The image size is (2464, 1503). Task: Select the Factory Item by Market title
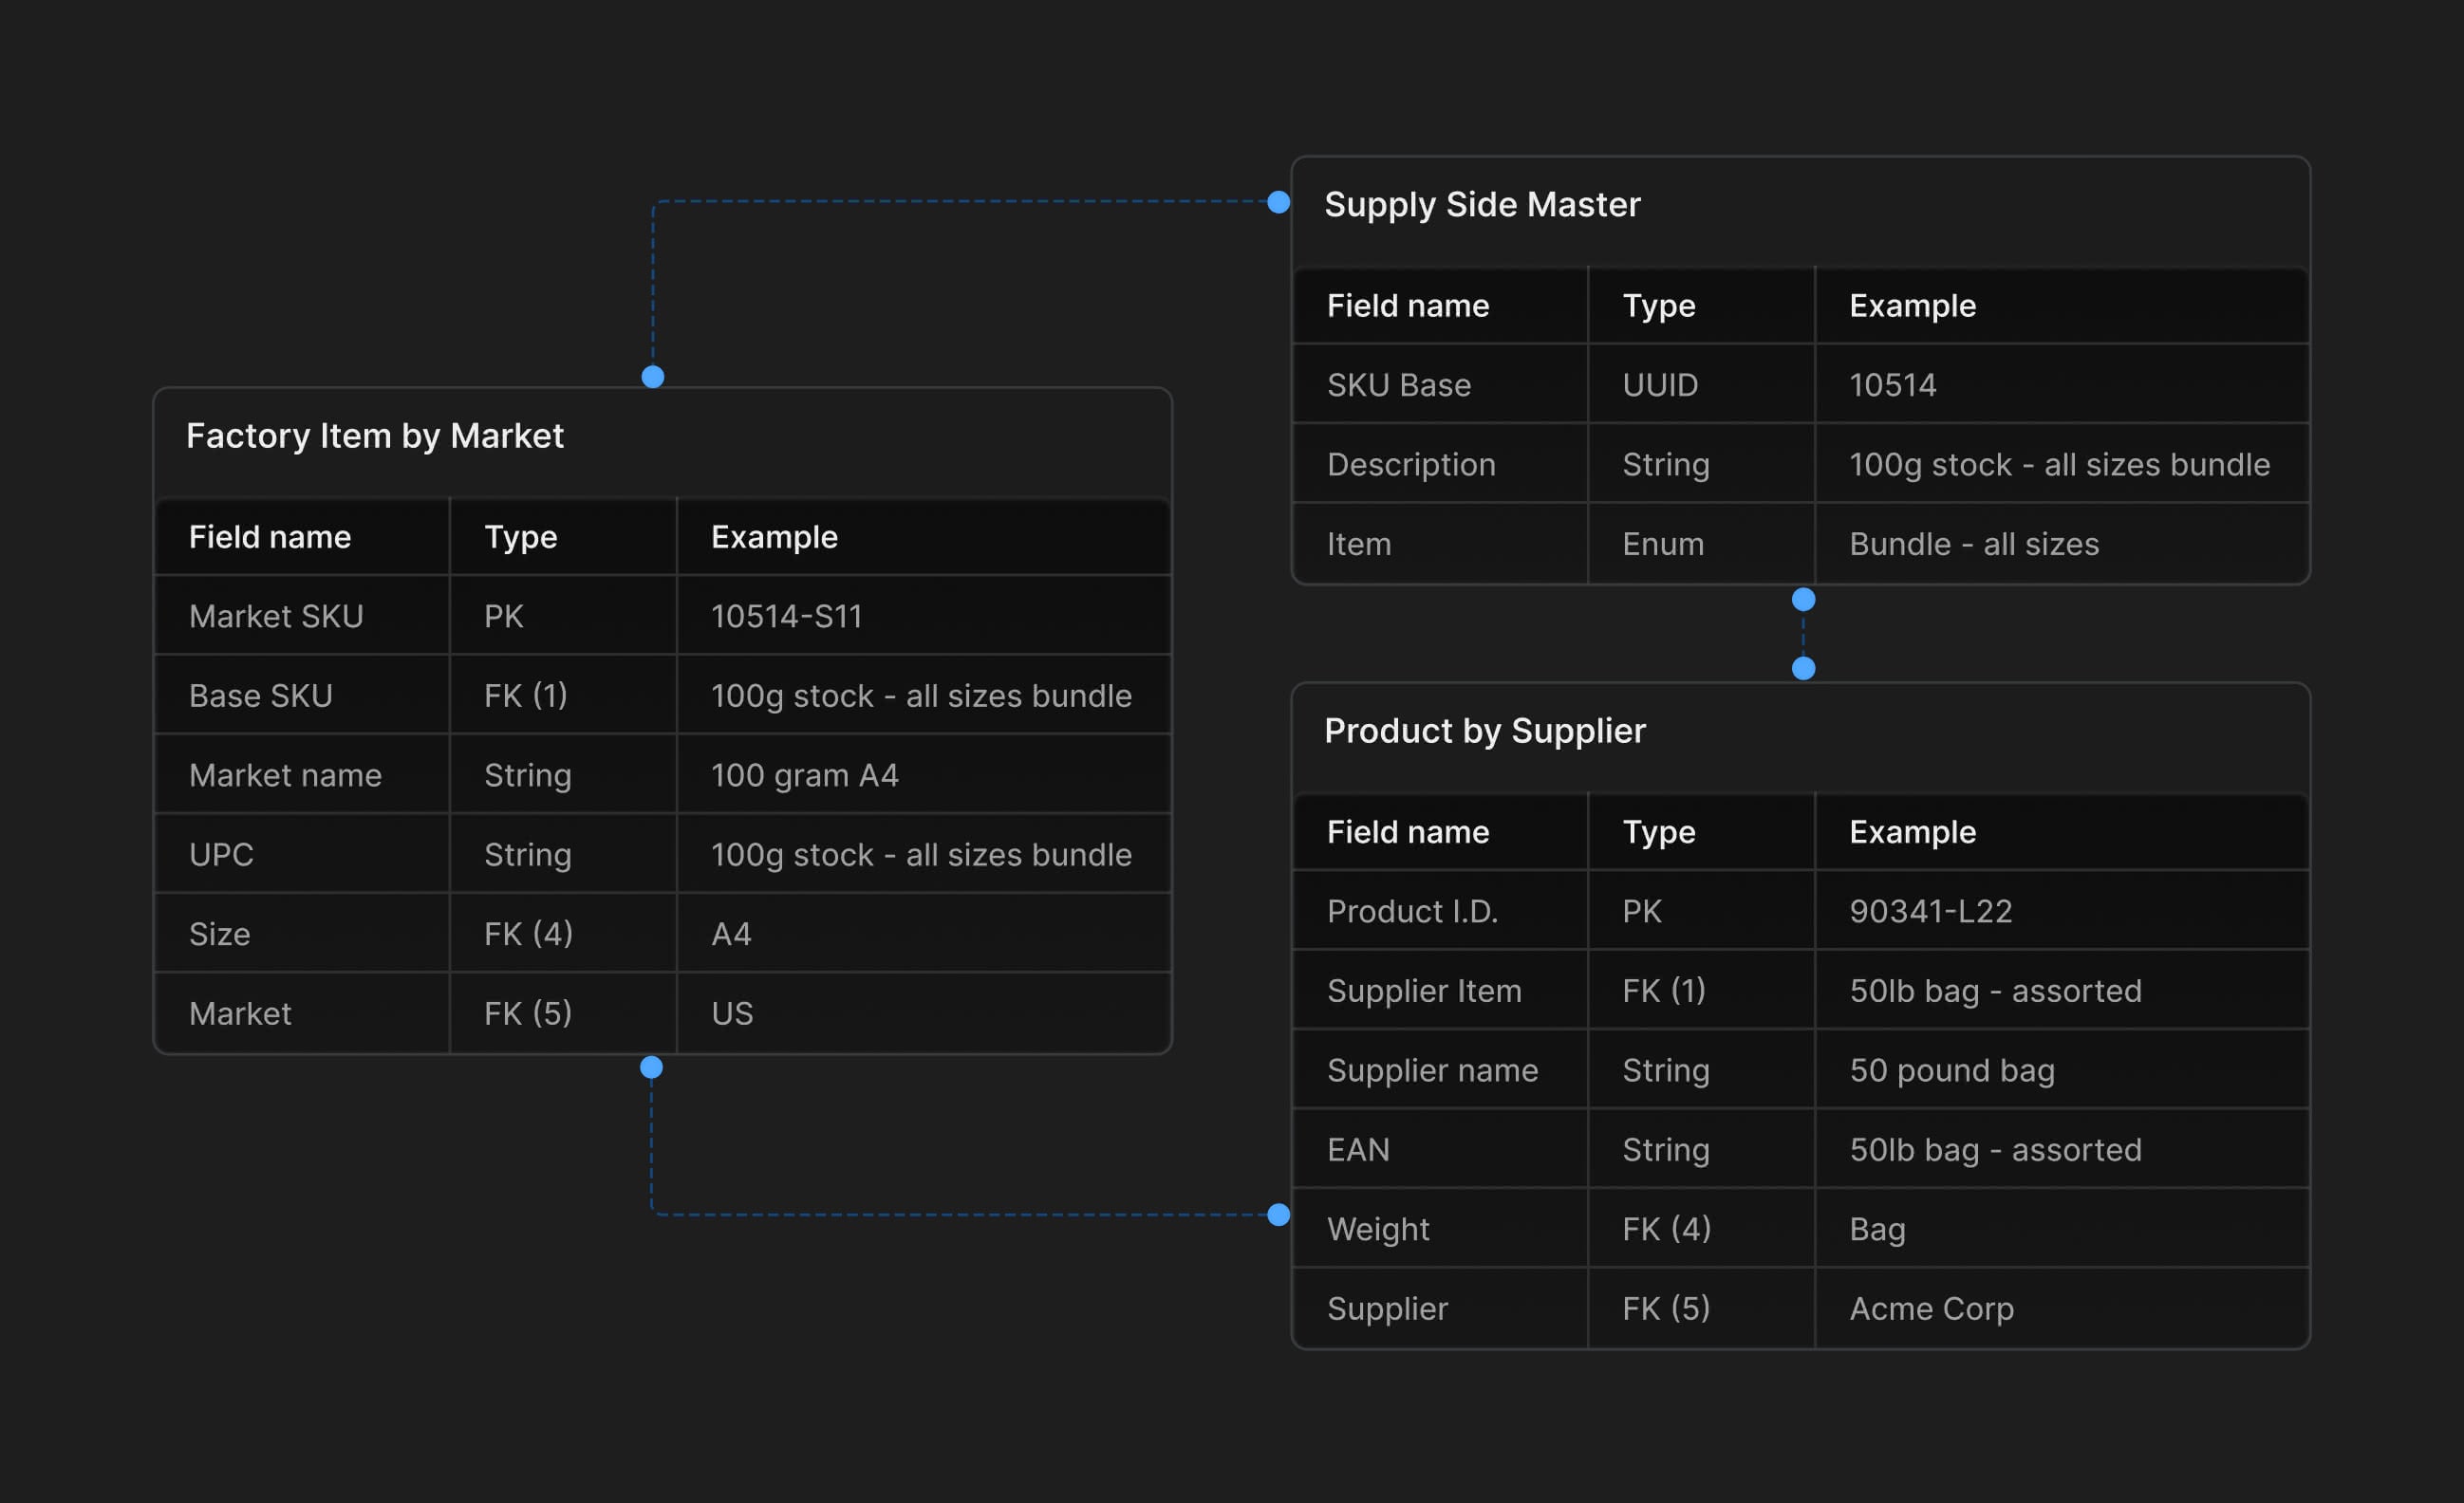pyautogui.click(x=375, y=436)
